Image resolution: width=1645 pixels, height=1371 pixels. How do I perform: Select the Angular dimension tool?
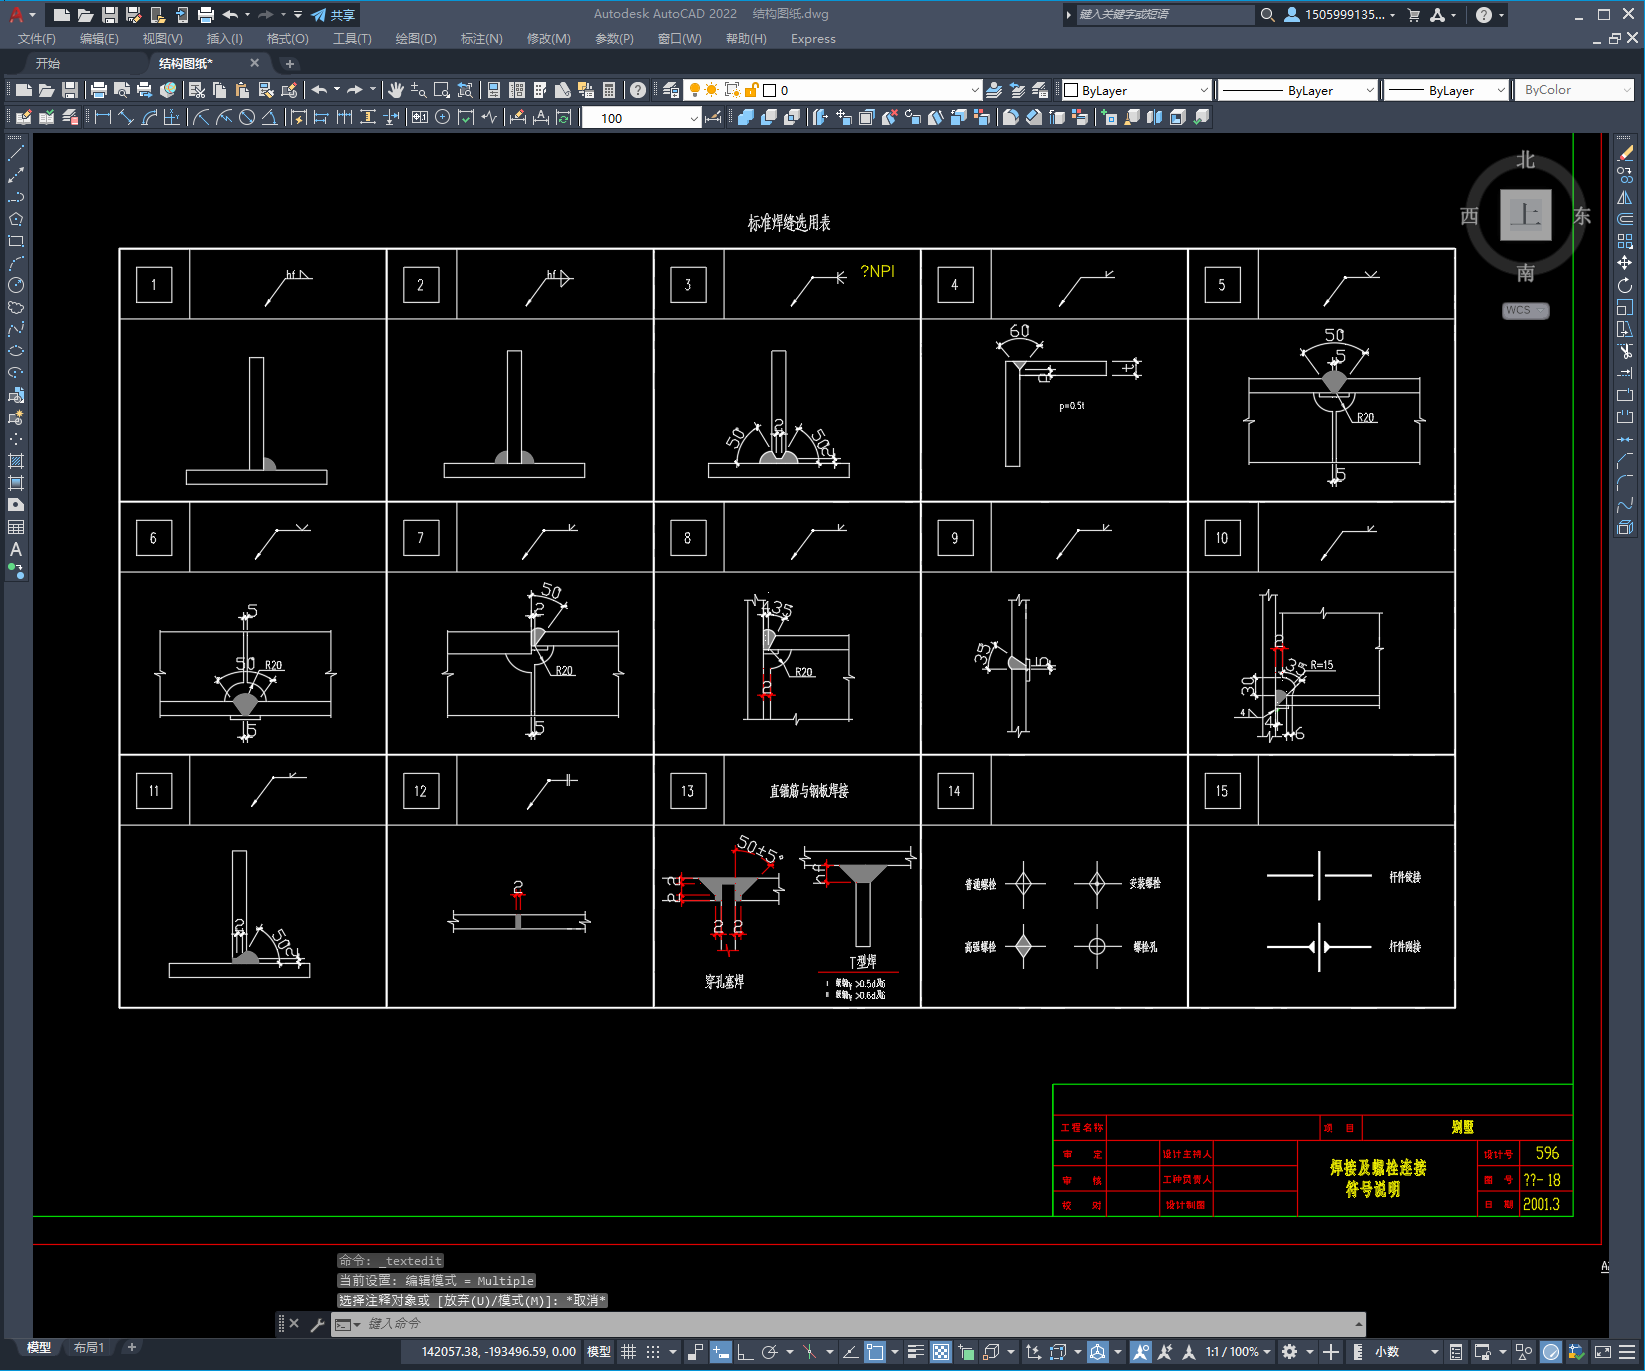pos(269,117)
